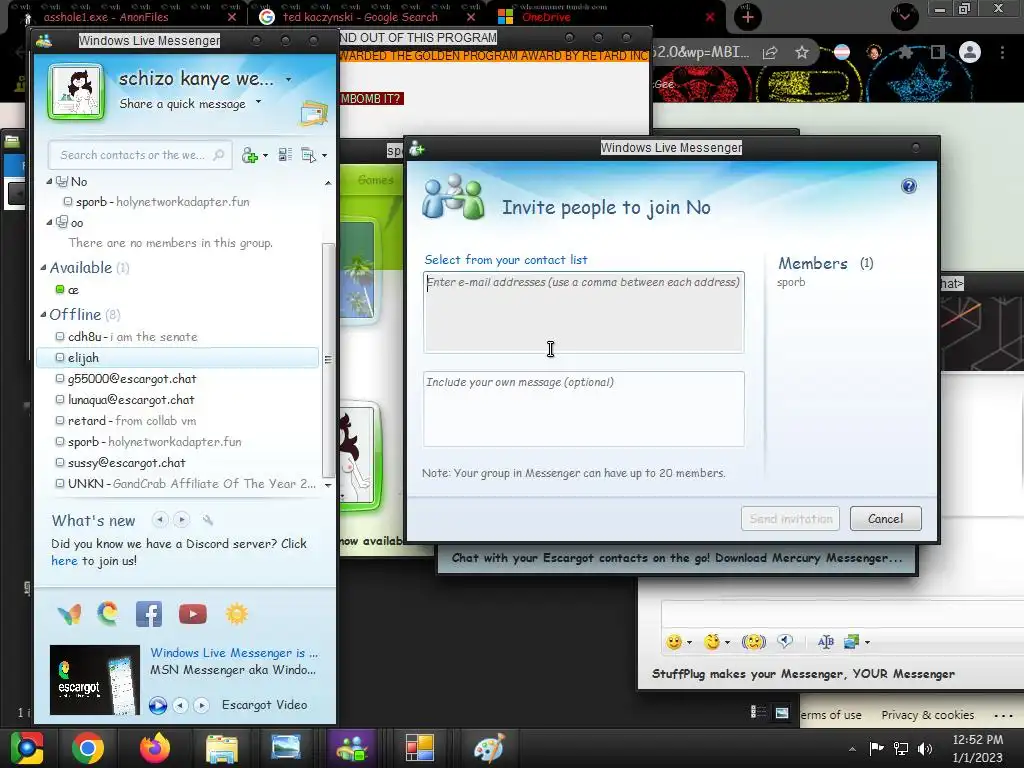Image resolution: width=1024 pixels, height=768 pixels.
Task: Click the e-mail addresses field in invite dialog
Action: click(x=583, y=312)
